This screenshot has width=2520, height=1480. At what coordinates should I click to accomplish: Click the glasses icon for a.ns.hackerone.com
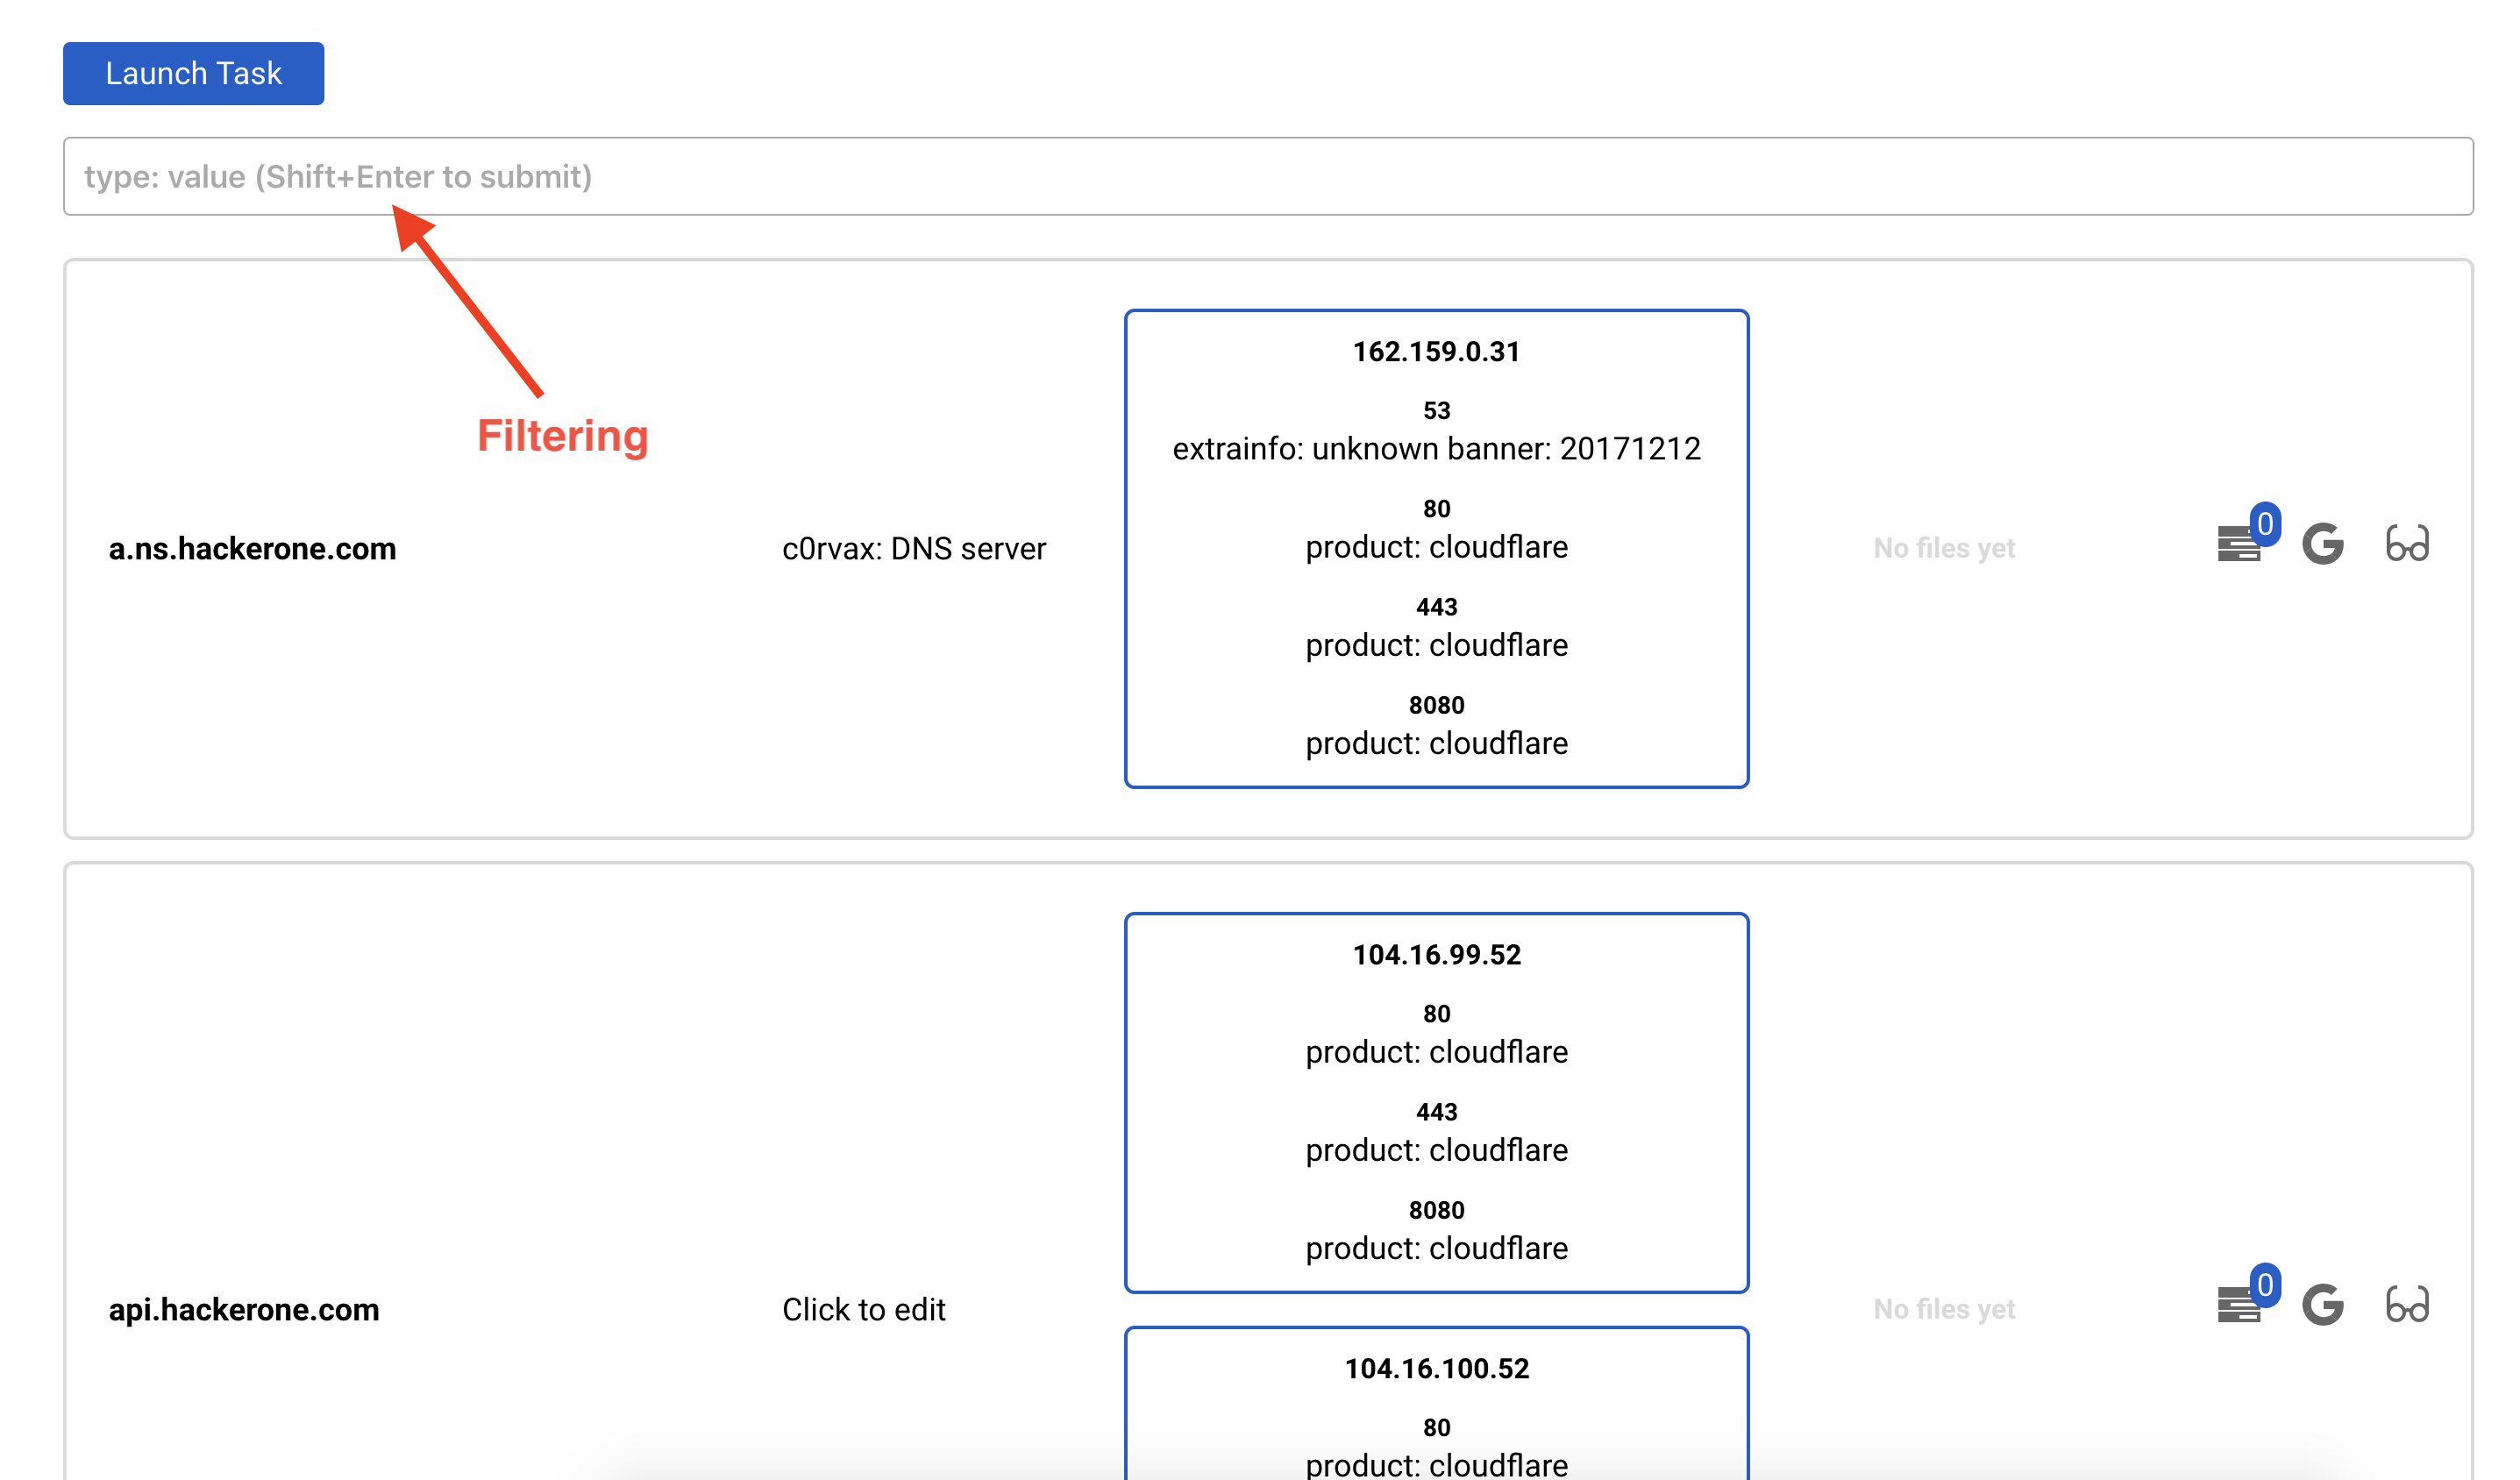pos(2406,544)
